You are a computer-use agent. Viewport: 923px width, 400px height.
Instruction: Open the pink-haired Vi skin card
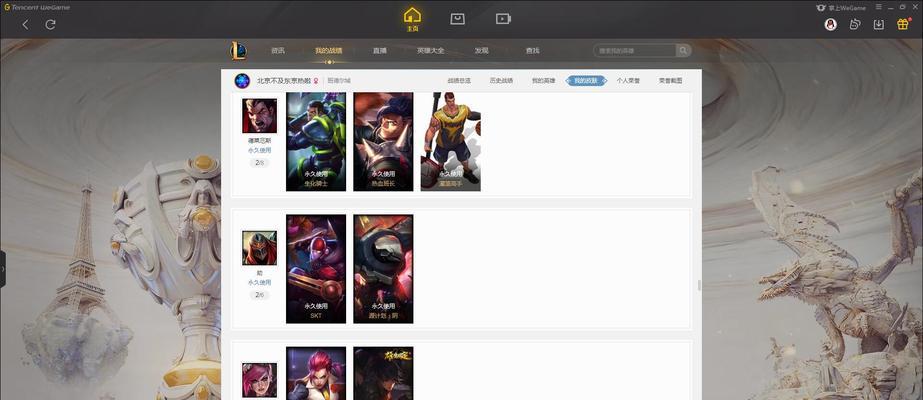316,373
